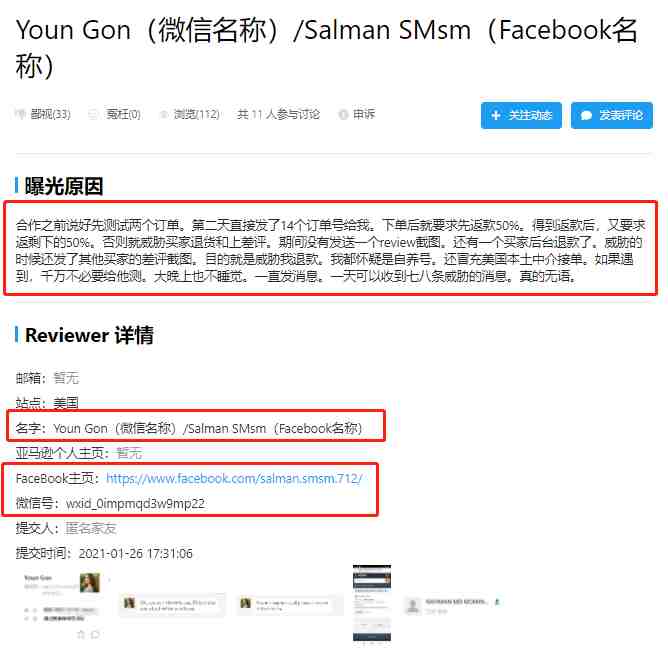This screenshot has width=668, height=667.
Task: Click the 申诉 appeal icon
Action: 343,114
